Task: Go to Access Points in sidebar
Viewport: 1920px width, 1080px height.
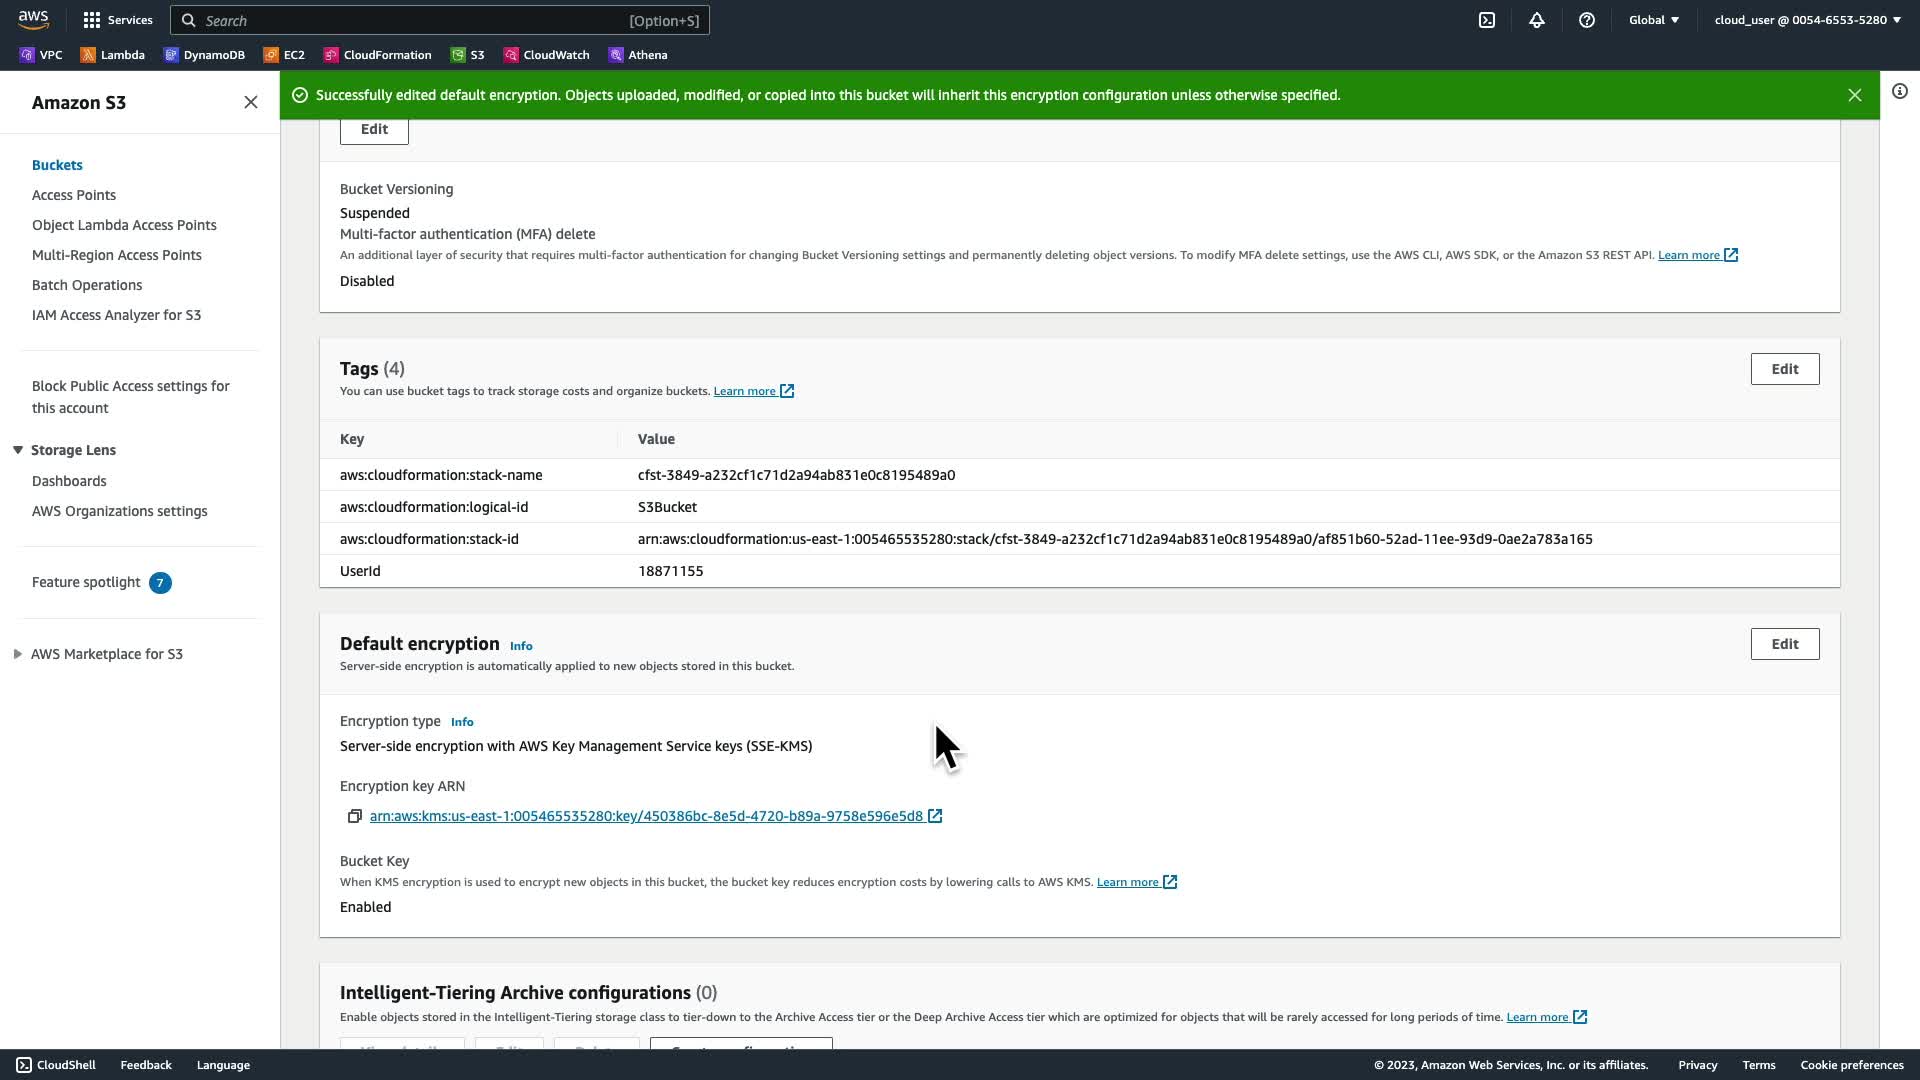Action: point(74,195)
